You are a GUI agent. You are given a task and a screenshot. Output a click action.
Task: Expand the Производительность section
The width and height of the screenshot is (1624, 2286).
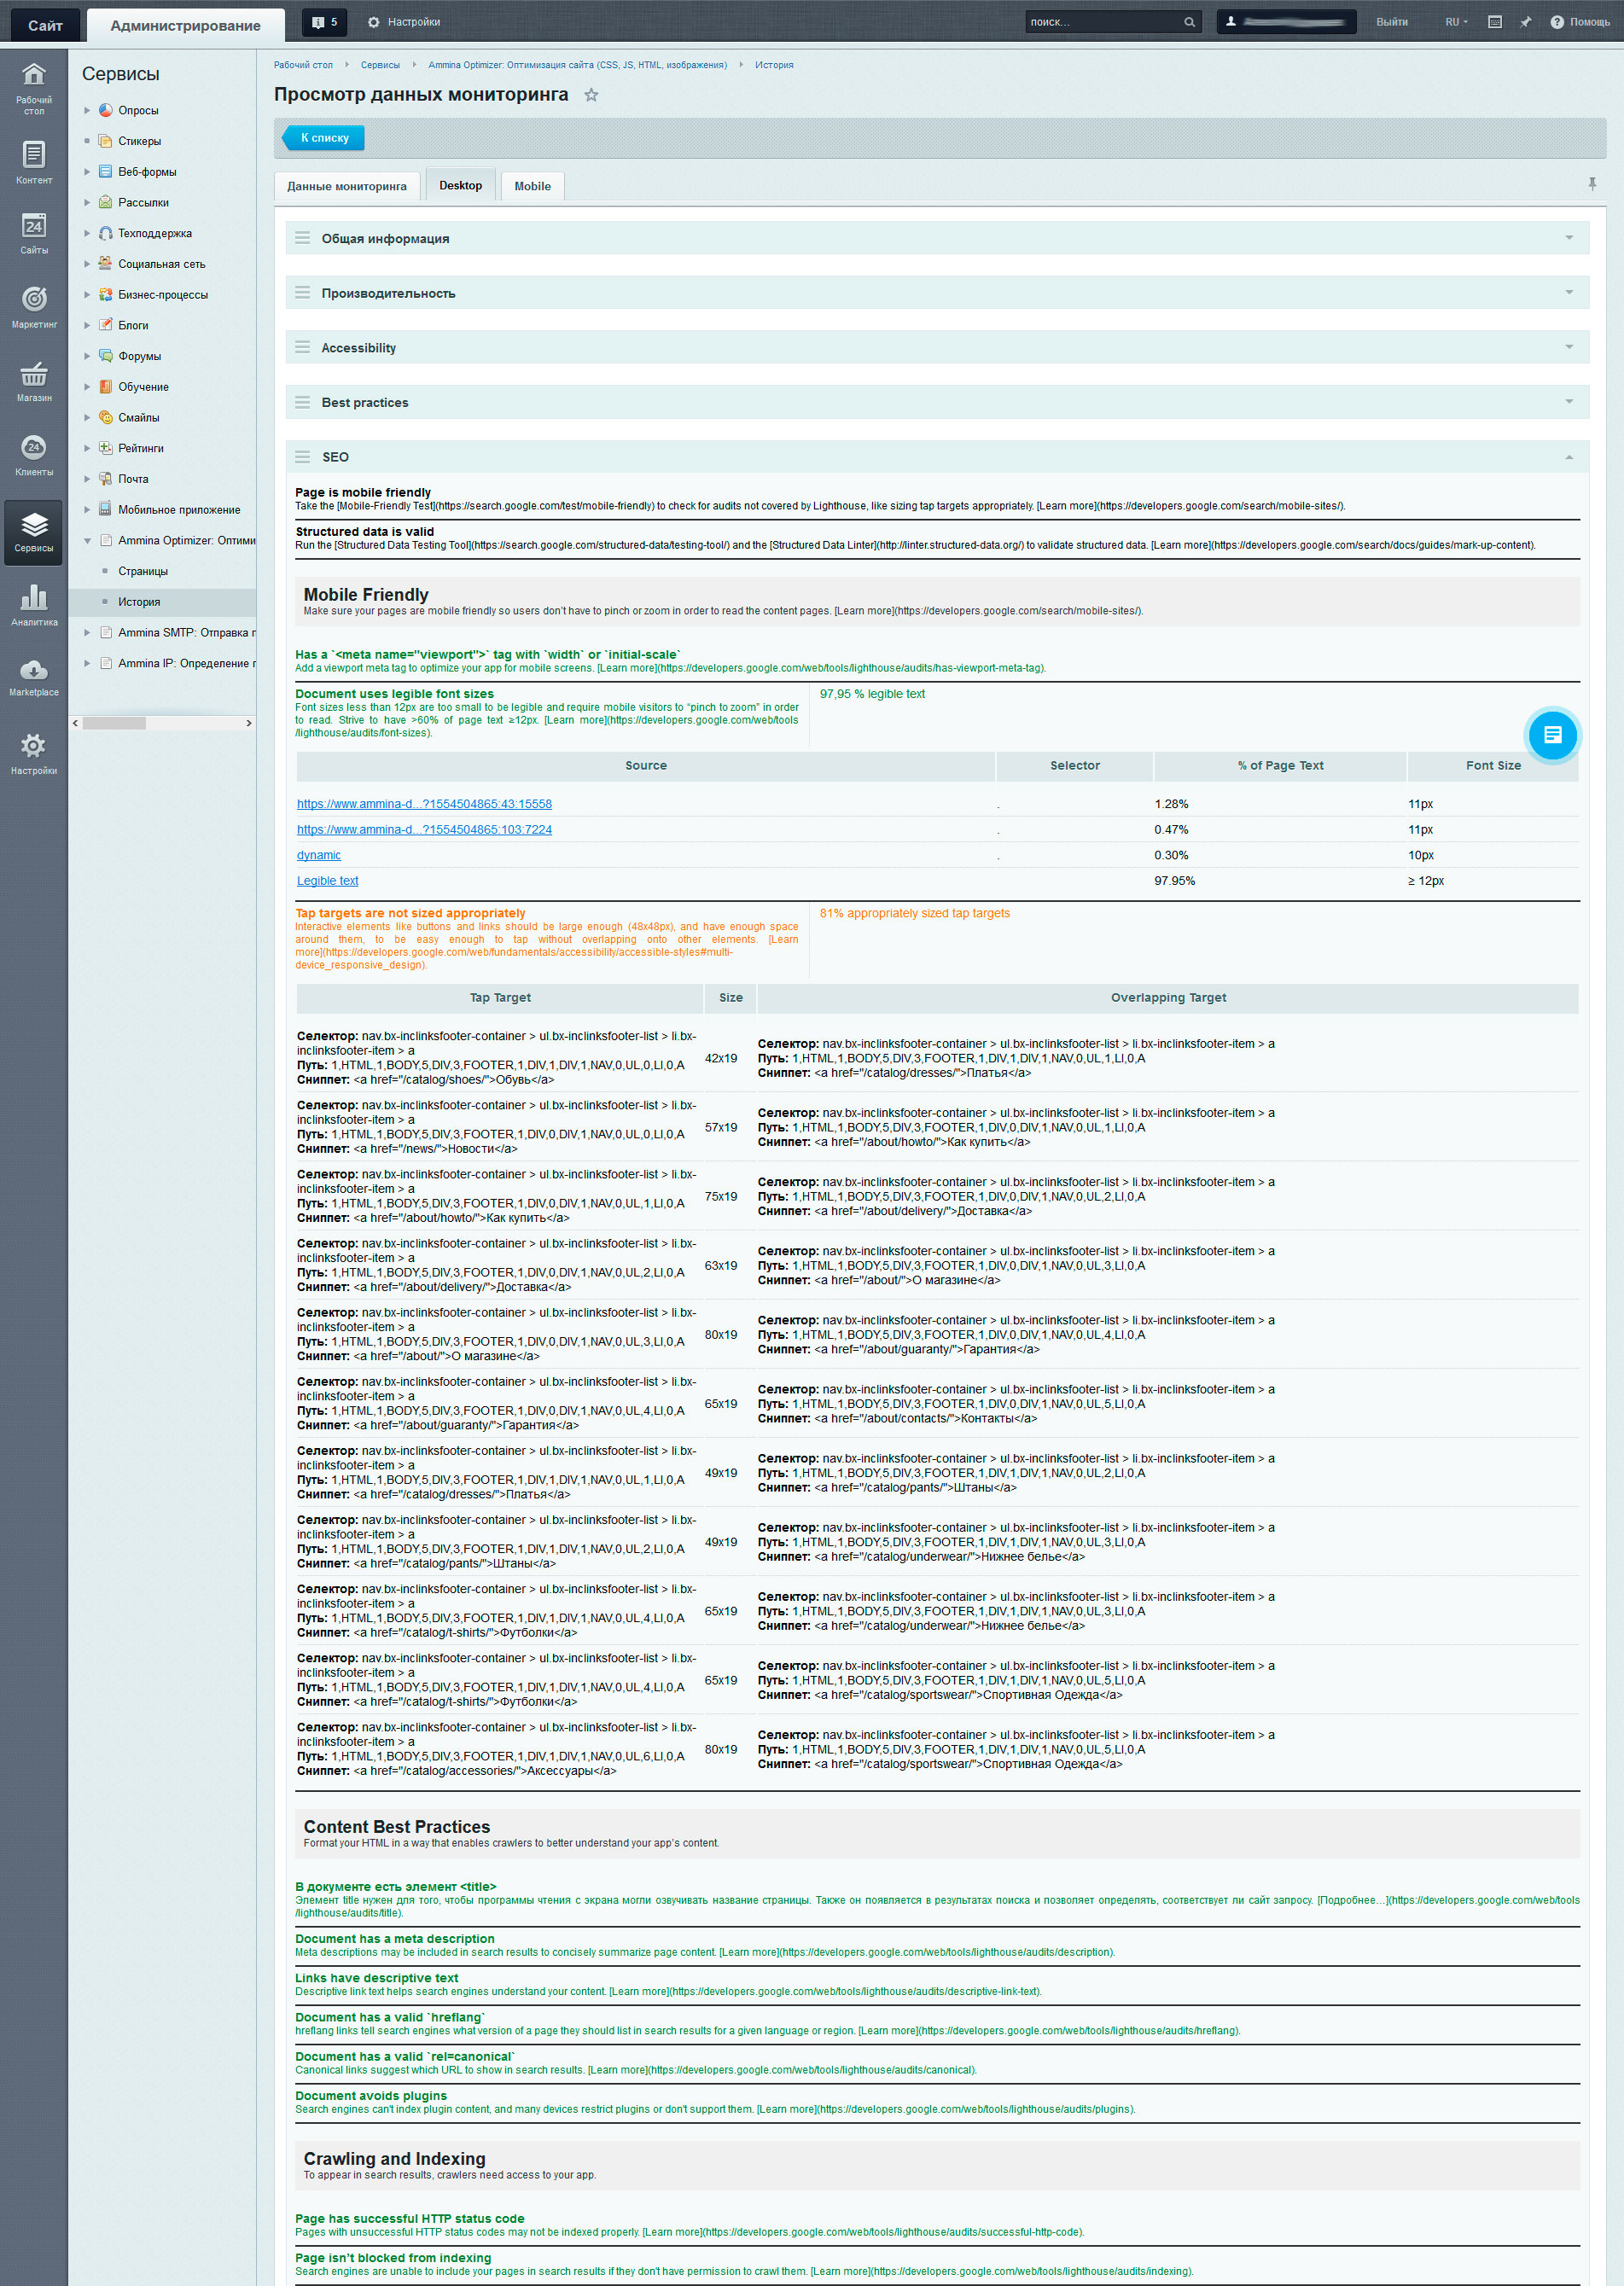click(1568, 293)
